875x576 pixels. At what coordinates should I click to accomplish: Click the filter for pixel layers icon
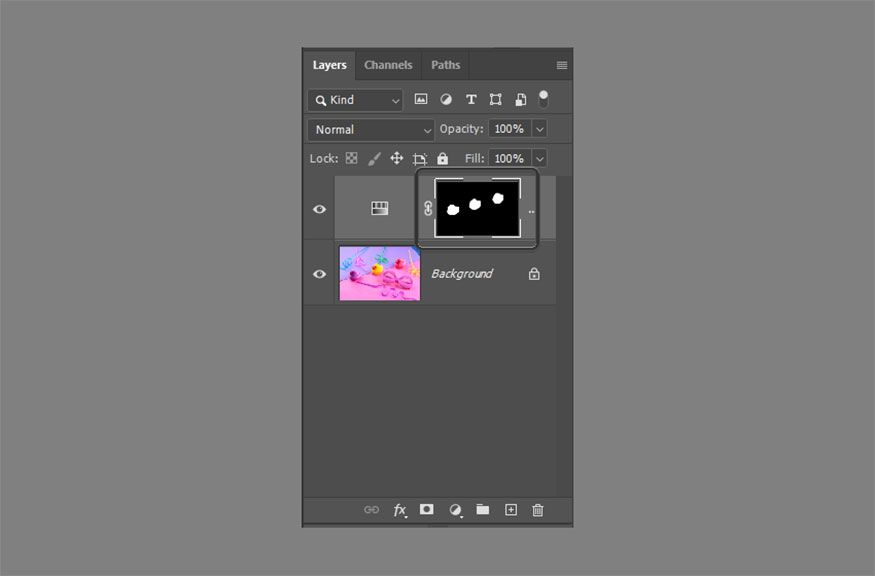421,99
